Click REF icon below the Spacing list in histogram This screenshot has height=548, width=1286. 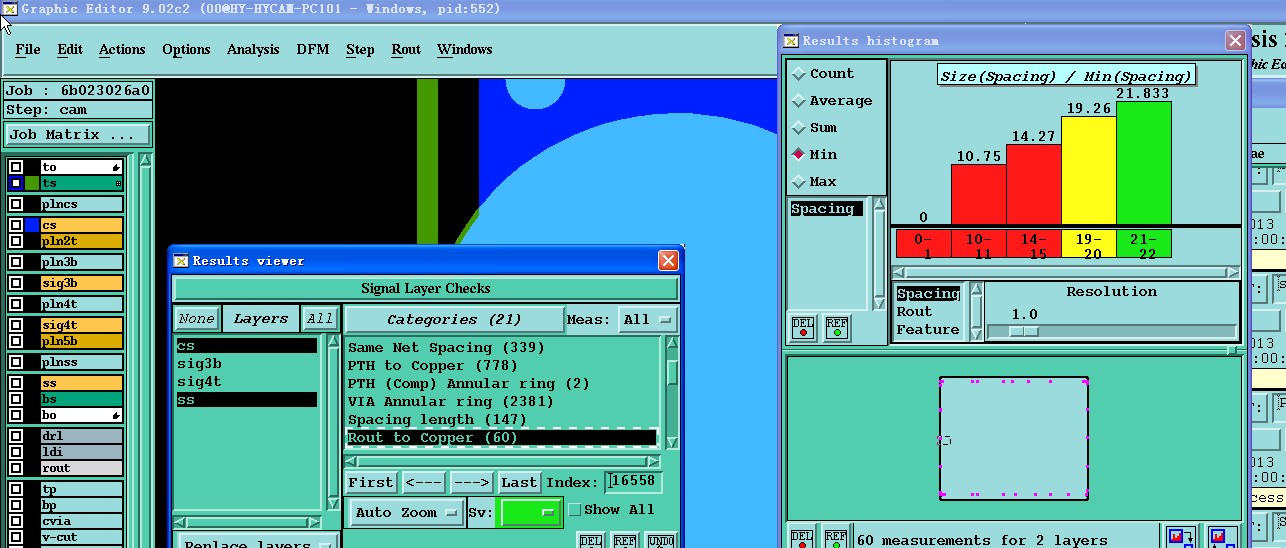(x=836, y=327)
